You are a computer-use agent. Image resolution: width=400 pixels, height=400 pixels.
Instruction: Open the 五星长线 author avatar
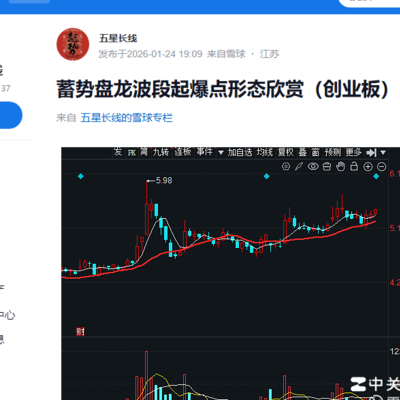point(73,44)
